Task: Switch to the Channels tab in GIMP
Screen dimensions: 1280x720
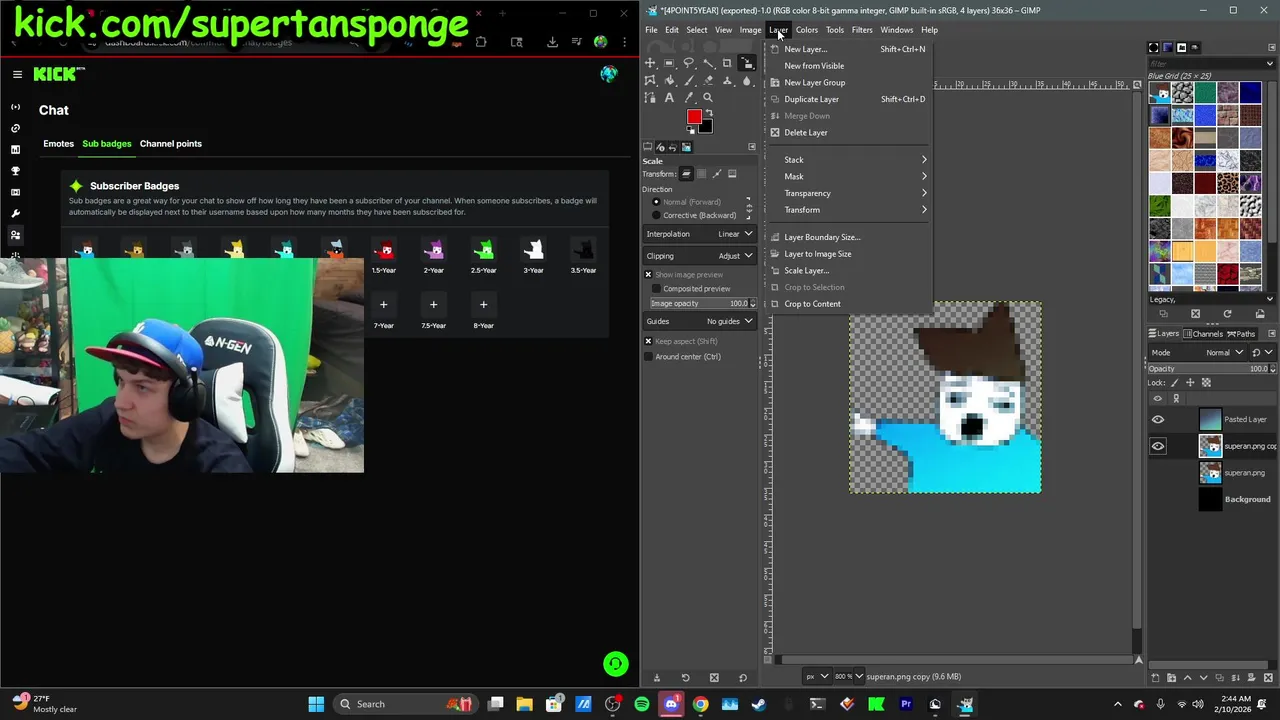Action: pyautogui.click(x=1203, y=334)
